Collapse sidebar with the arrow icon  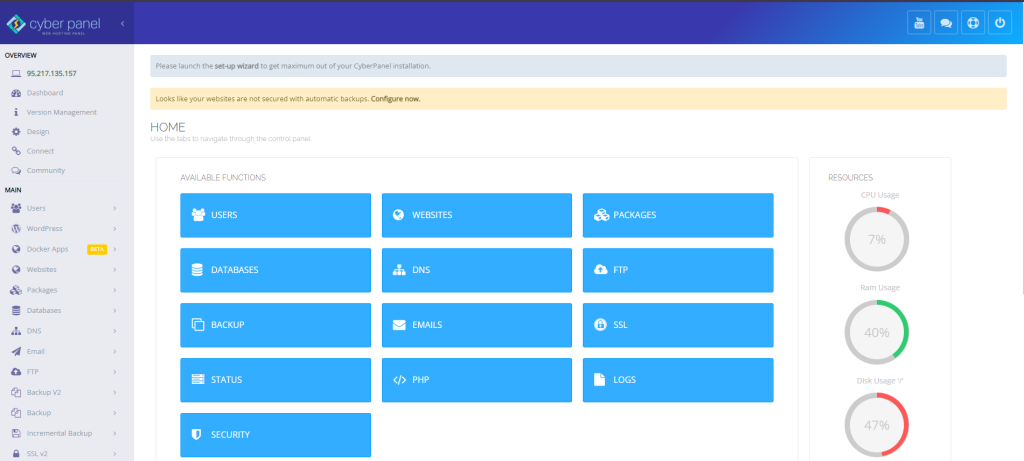[x=122, y=24]
